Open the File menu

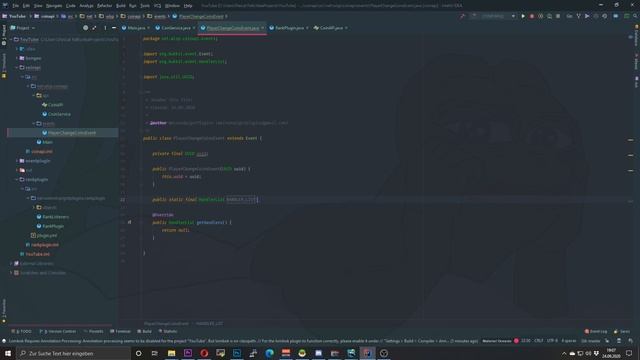click(16, 6)
